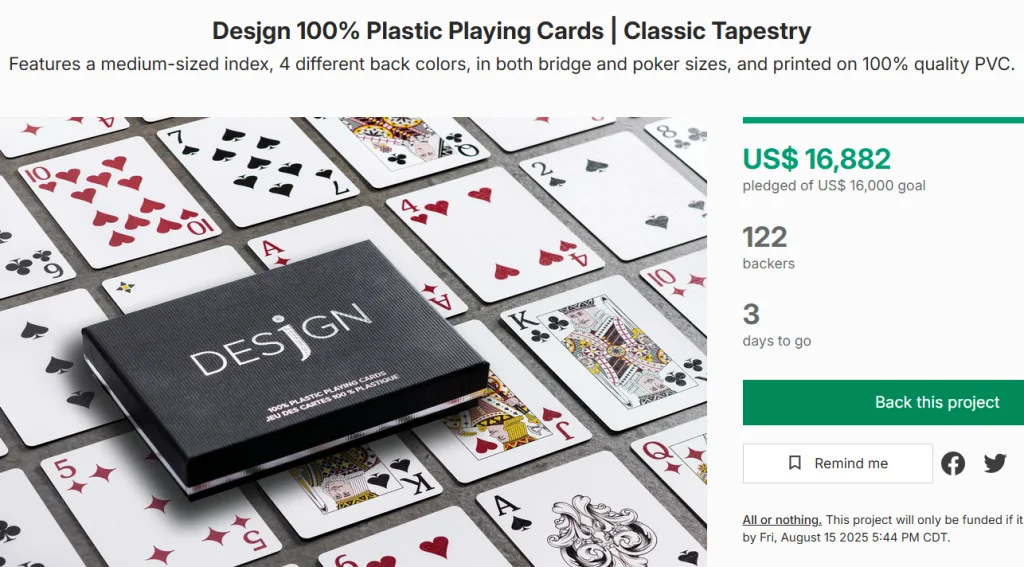This screenshot has height=567, width=1024.
Task: Click the Back this project button
Action: click(883, 402)
